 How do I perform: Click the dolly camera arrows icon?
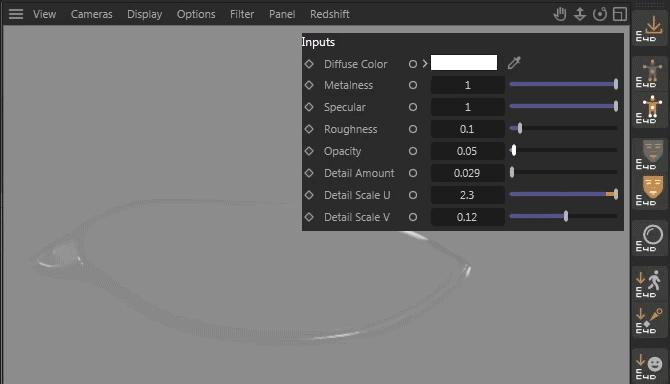pyautogui.click(x=579, y=14)
